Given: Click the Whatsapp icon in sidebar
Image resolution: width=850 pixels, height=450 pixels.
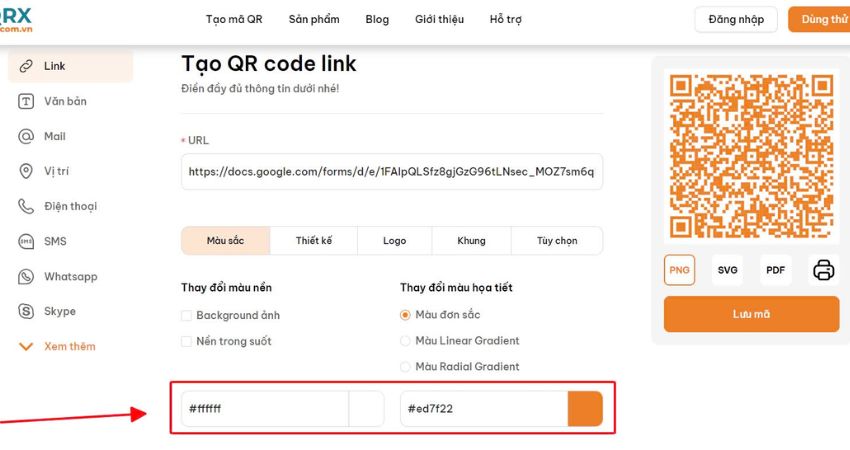Looking at the screenshot, I should (x=25, y=277).
